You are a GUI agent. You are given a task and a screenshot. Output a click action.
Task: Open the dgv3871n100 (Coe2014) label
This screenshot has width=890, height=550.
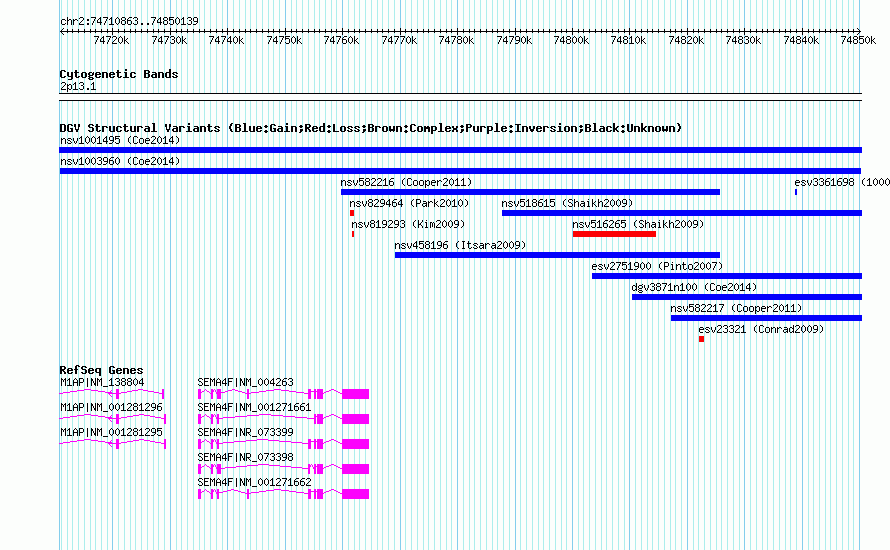694,287
